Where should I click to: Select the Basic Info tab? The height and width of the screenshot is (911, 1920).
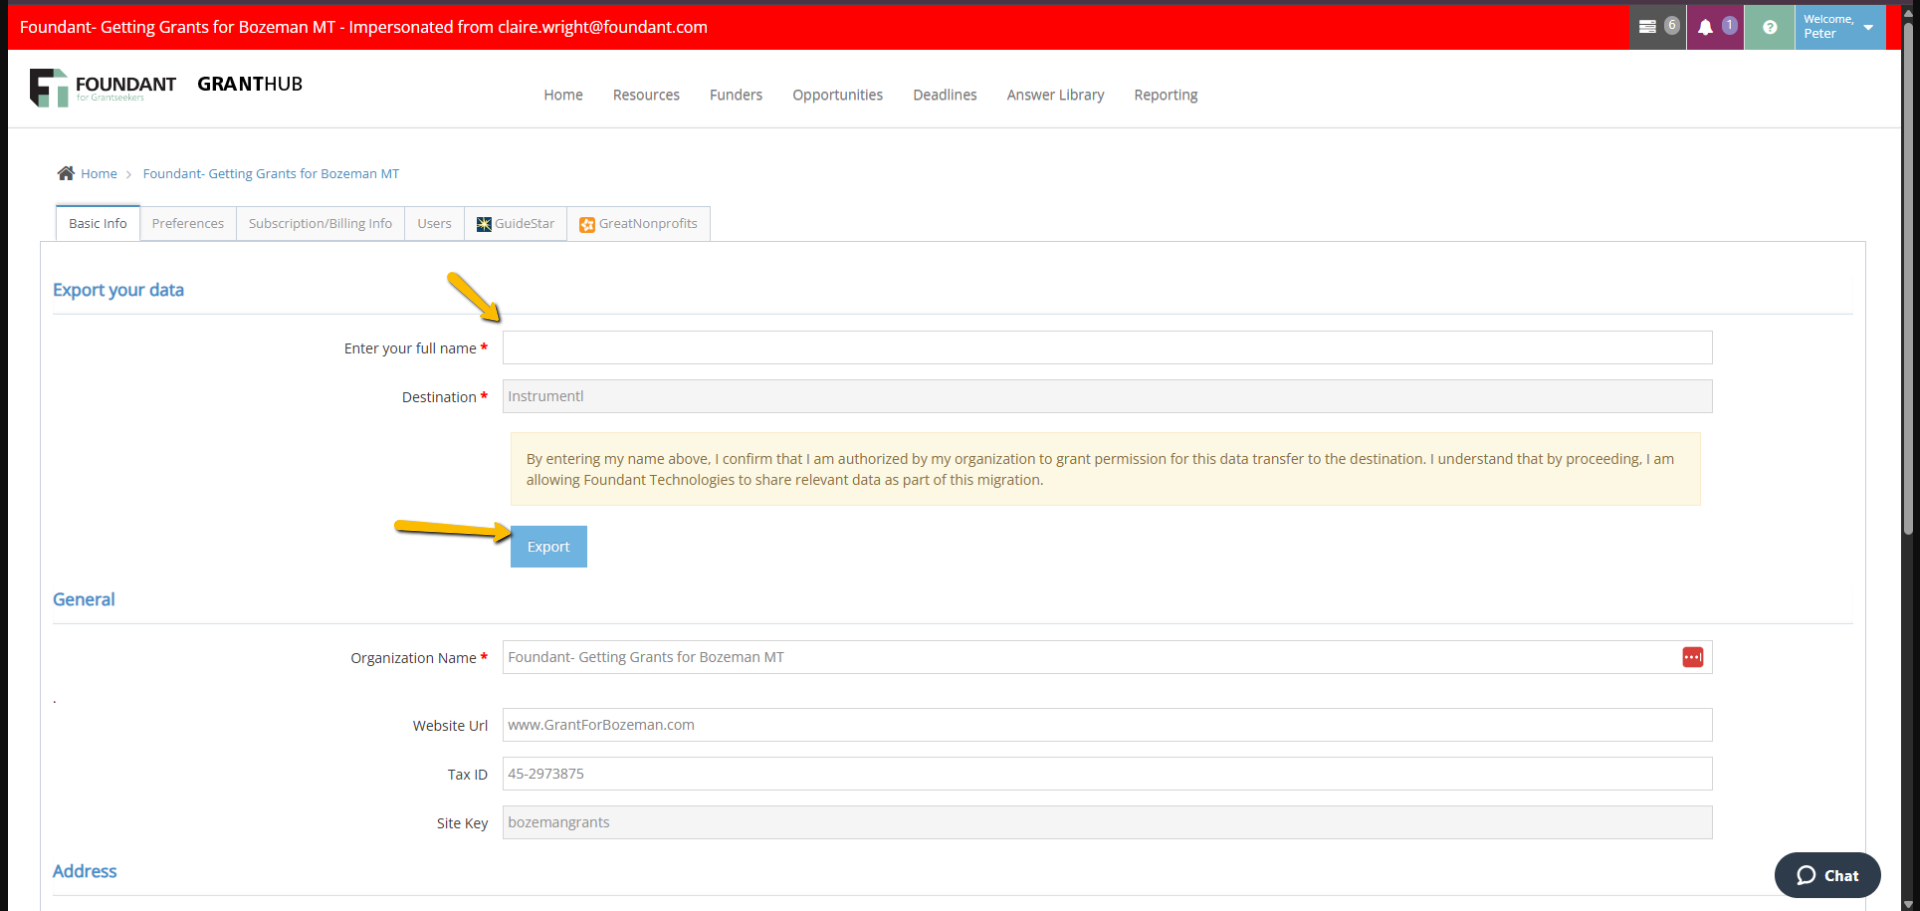(98, 223)
